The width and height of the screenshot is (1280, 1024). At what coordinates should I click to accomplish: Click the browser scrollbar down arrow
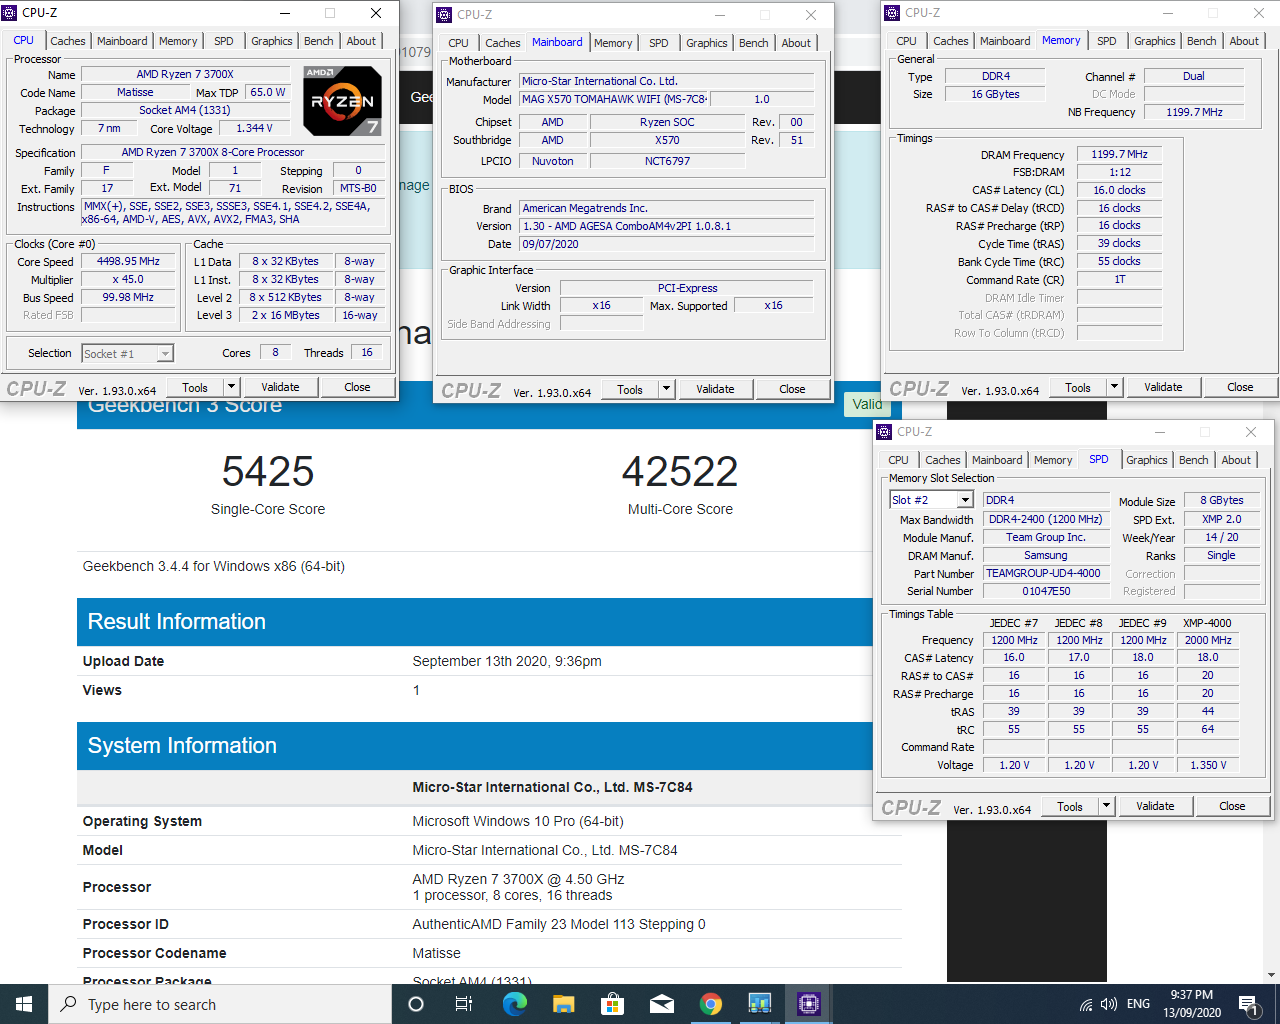pos(1271,975)
